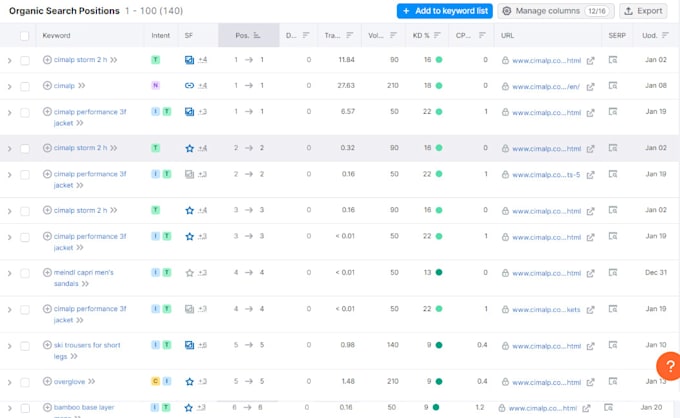Click the add-keyword plus icon beside 'overglove'

coord(47,382)
